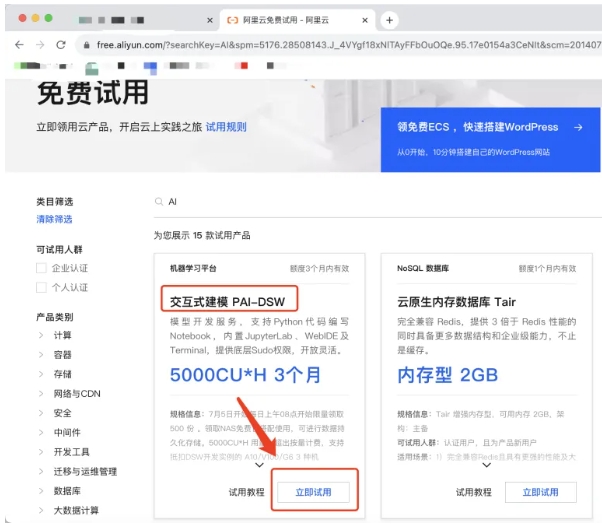Check the 个人认证 checkbox
The image size is (602, 524).
pyautogui.click(x=41, y=287)
